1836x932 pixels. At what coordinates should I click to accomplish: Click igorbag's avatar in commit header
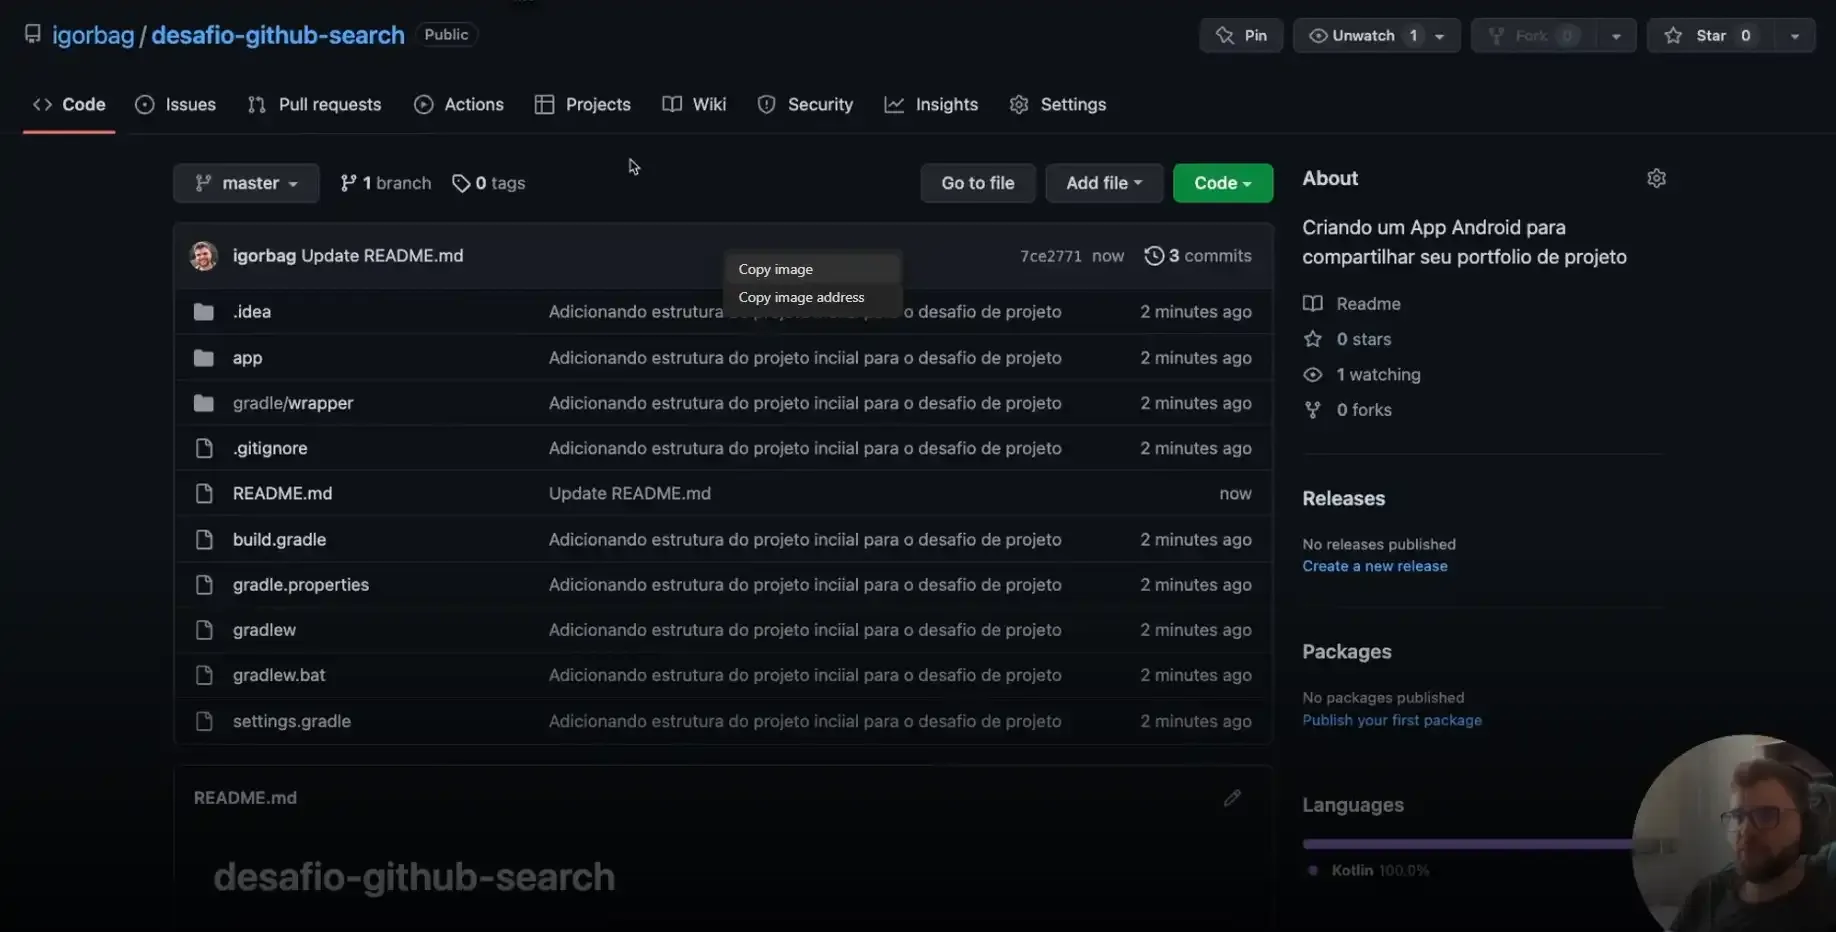pos(204,256)
